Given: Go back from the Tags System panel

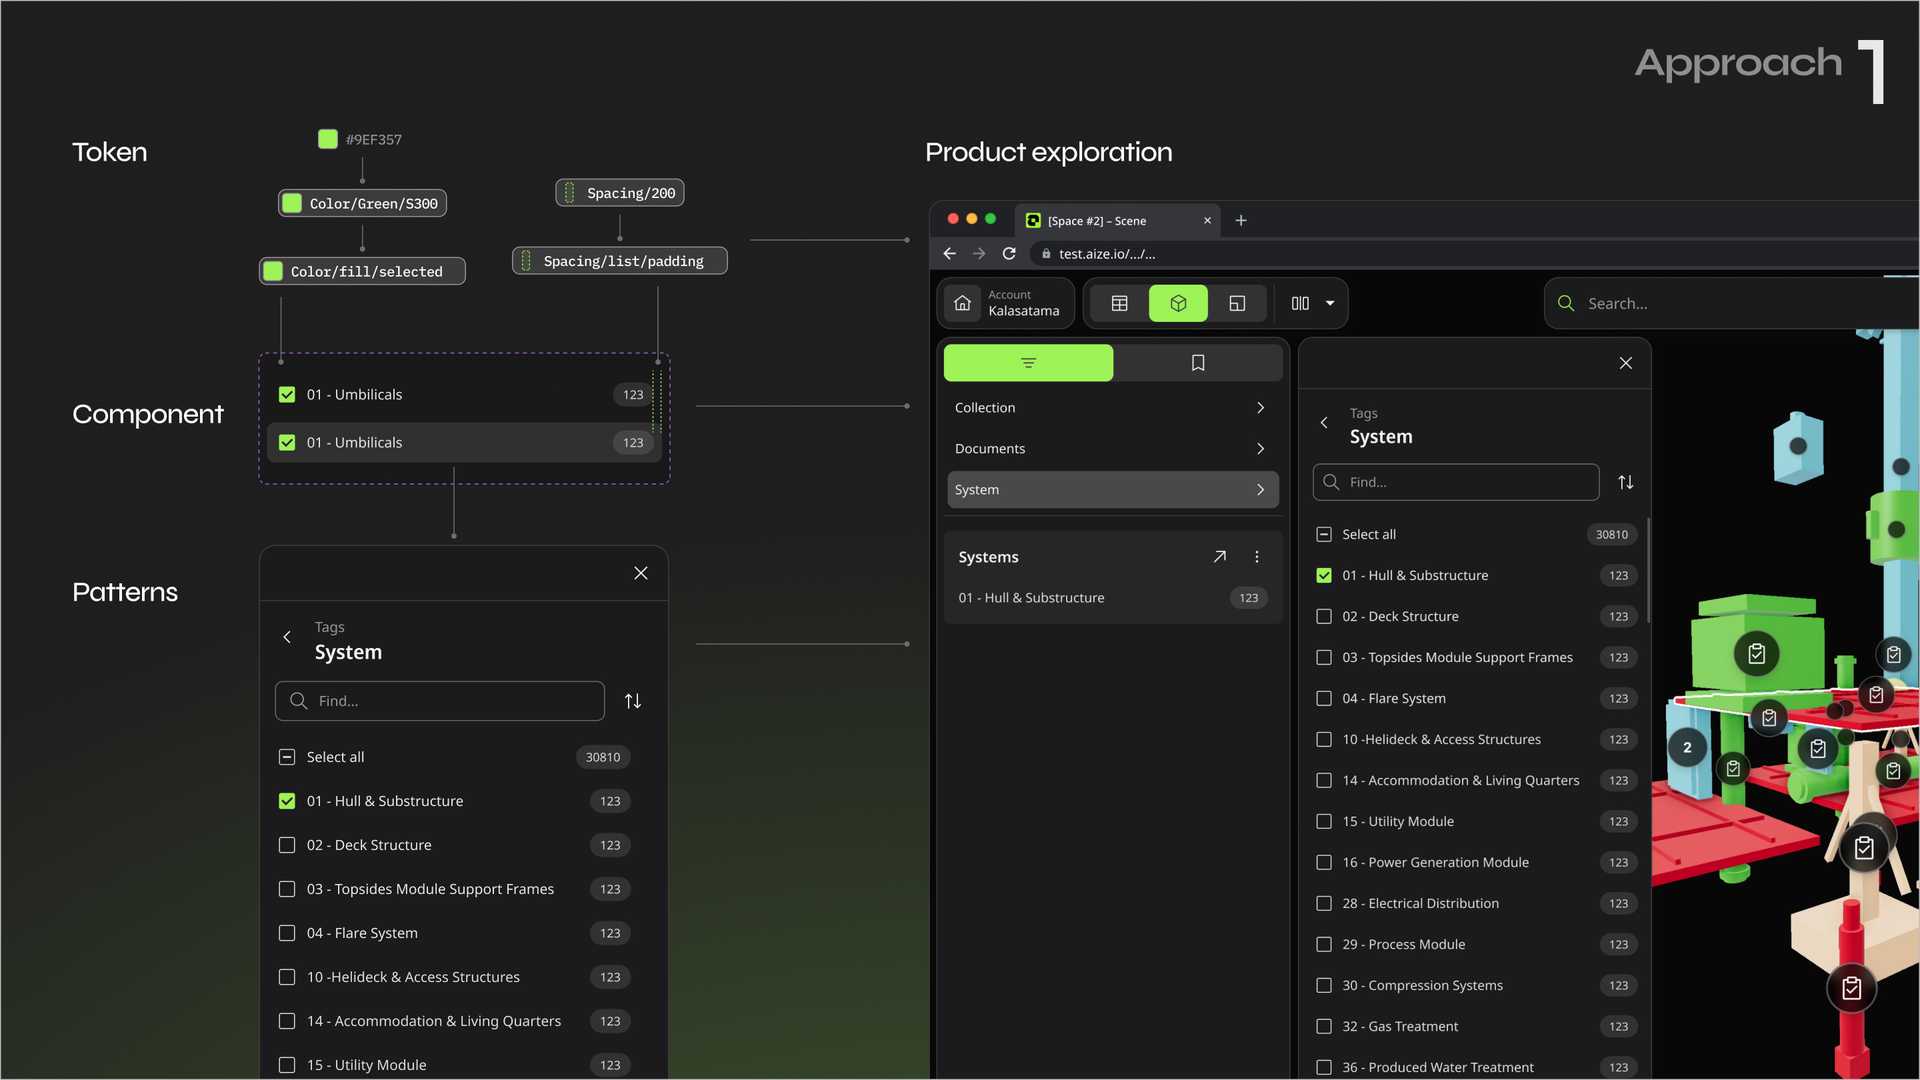Looking at the screenshot, I should [1324, 423].
